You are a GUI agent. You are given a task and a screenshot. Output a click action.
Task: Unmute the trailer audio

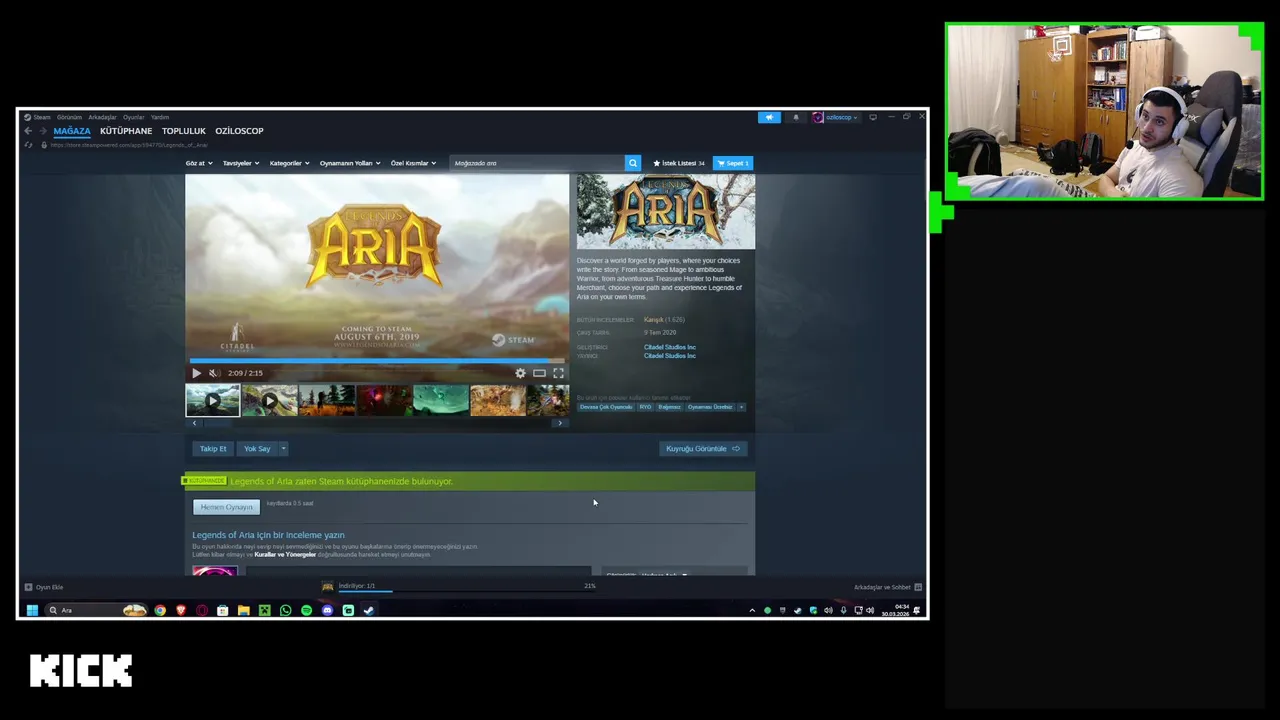pyautogui.click(x=213, y=373)
